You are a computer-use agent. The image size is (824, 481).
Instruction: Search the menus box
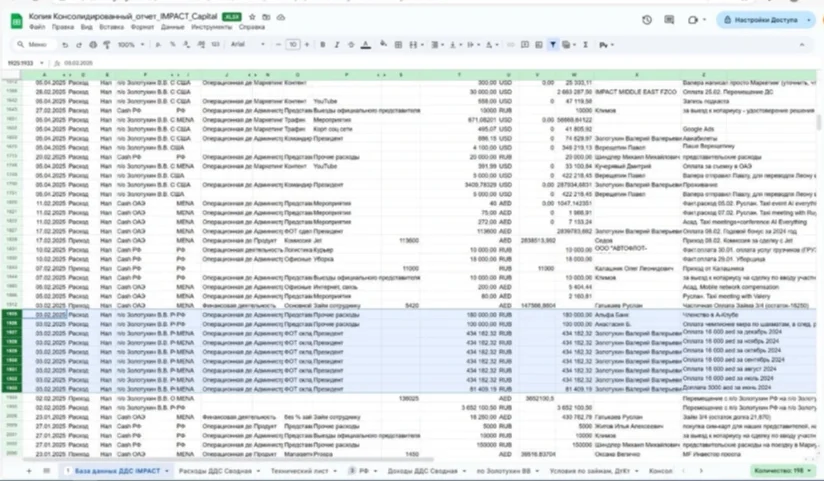click(x=34, y=45)
